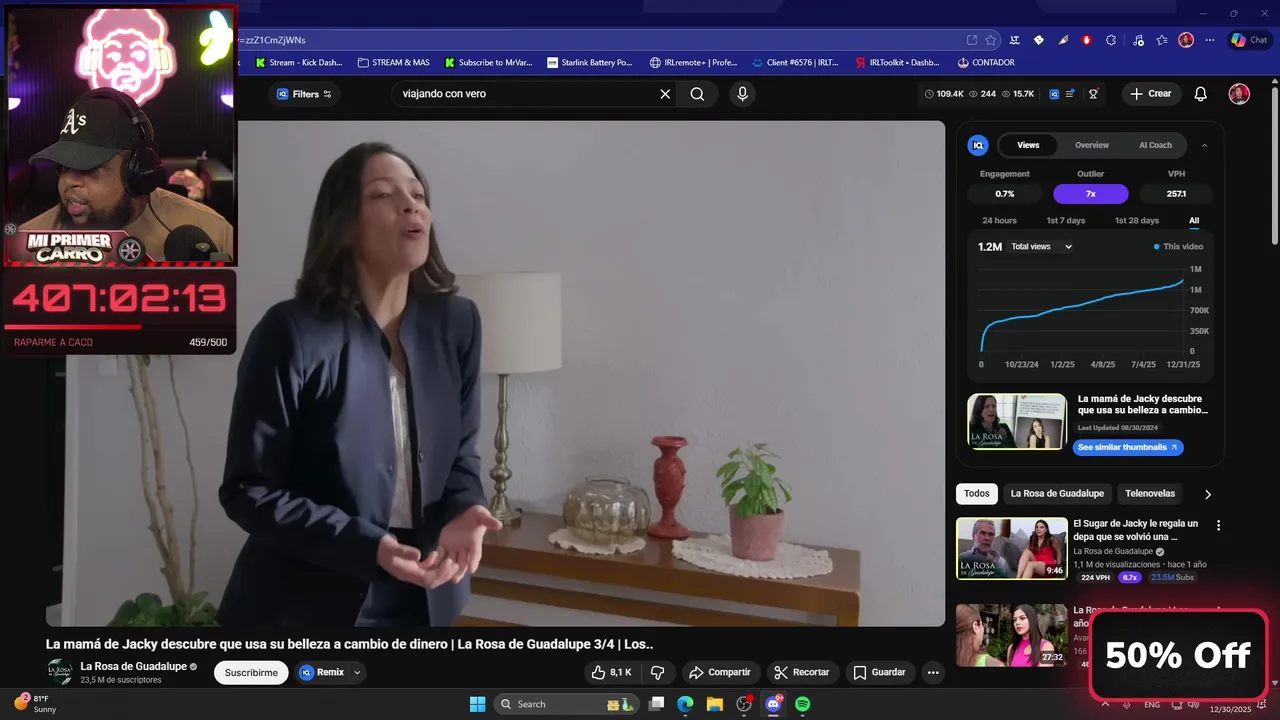Select 1st 28 days range
Image resolution: width=1280 pixels, height=720 pixels.
1137,220
